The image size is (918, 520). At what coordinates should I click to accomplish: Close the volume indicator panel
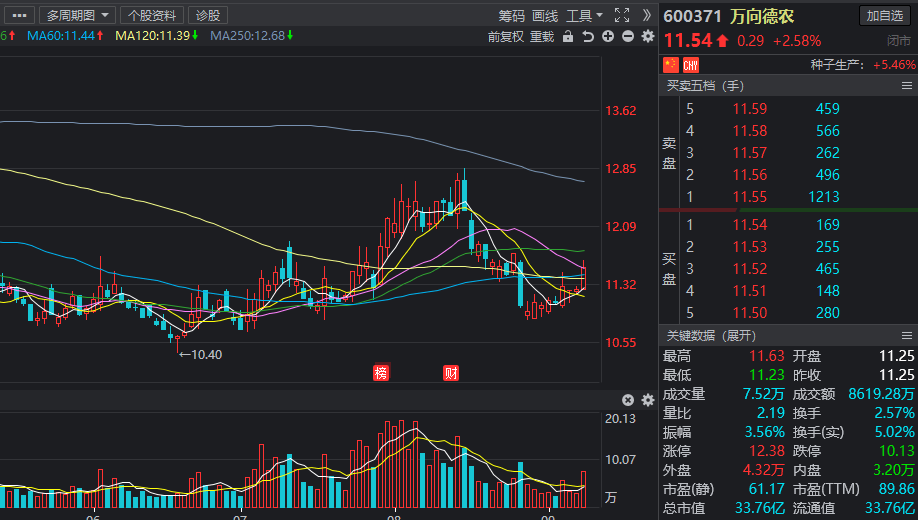628,400
